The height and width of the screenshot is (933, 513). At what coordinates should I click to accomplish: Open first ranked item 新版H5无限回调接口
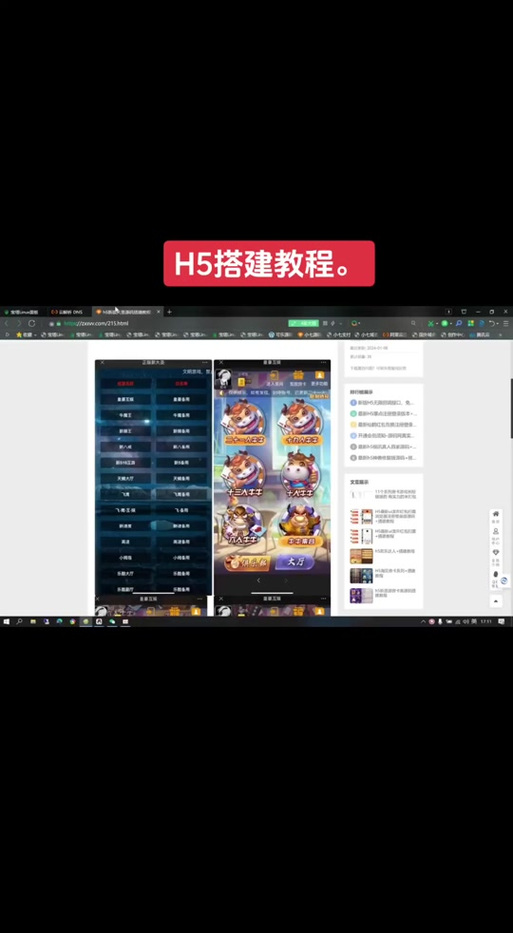pos(383,403)
